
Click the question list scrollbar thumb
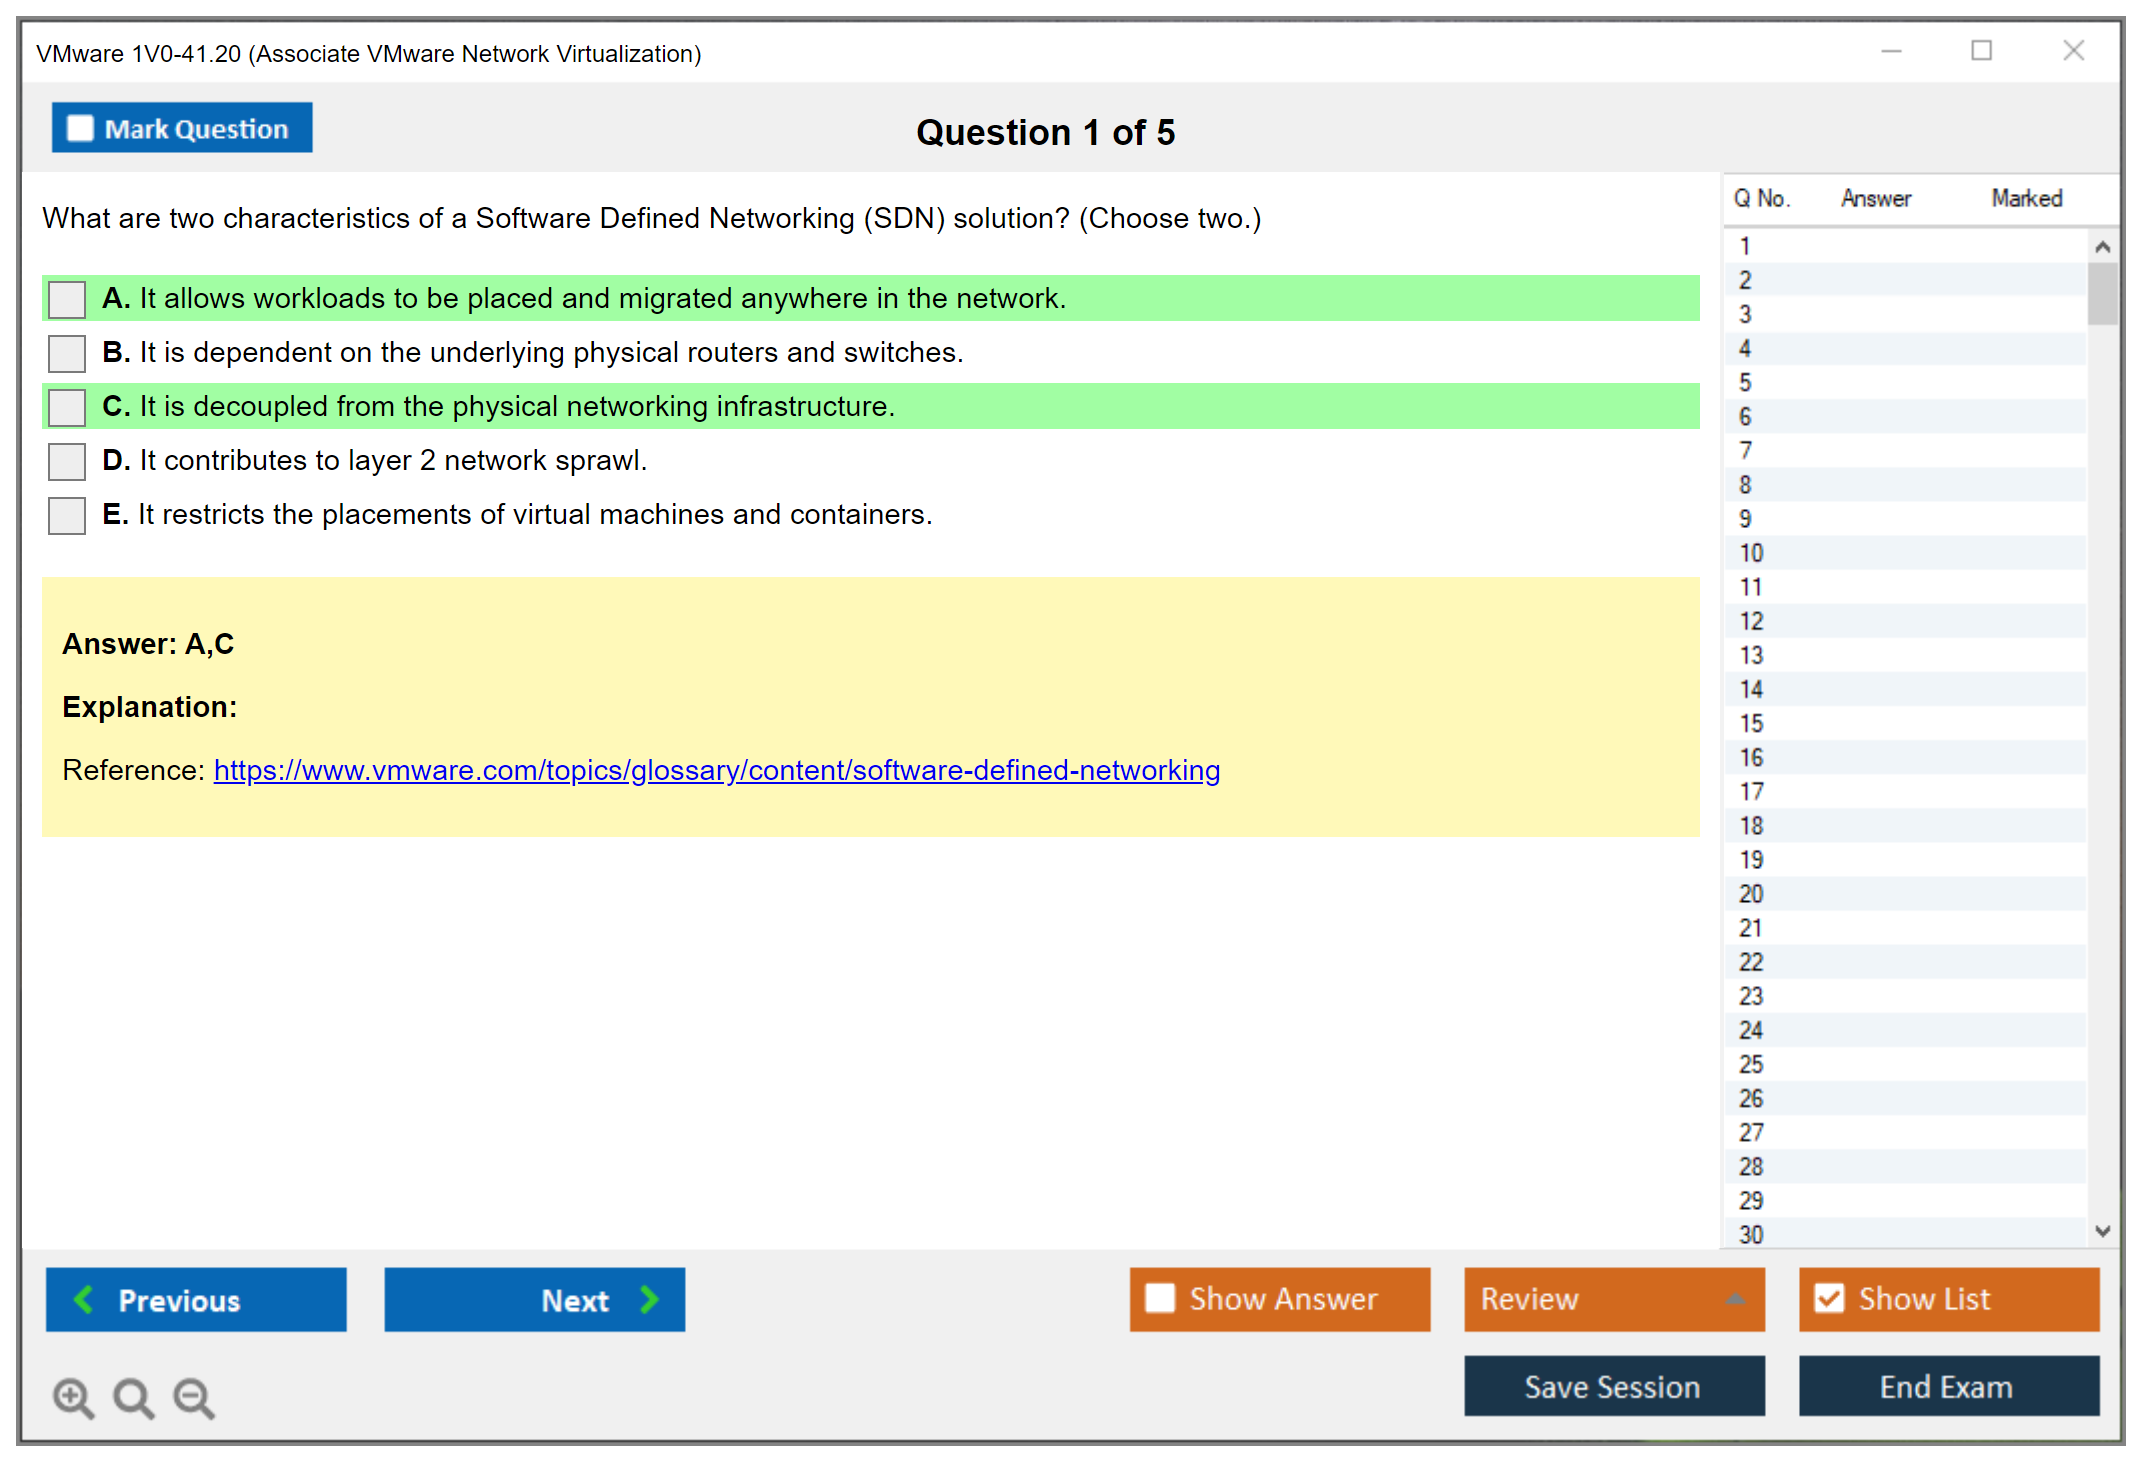(x=2102, y=293)
